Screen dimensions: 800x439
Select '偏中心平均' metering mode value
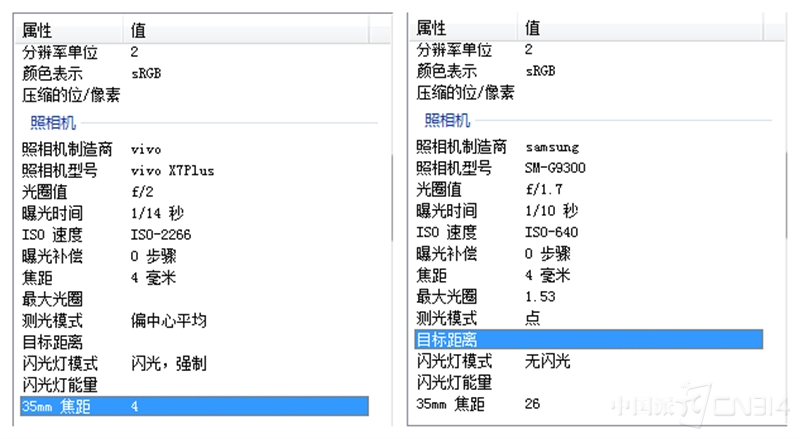coord(168,321)
